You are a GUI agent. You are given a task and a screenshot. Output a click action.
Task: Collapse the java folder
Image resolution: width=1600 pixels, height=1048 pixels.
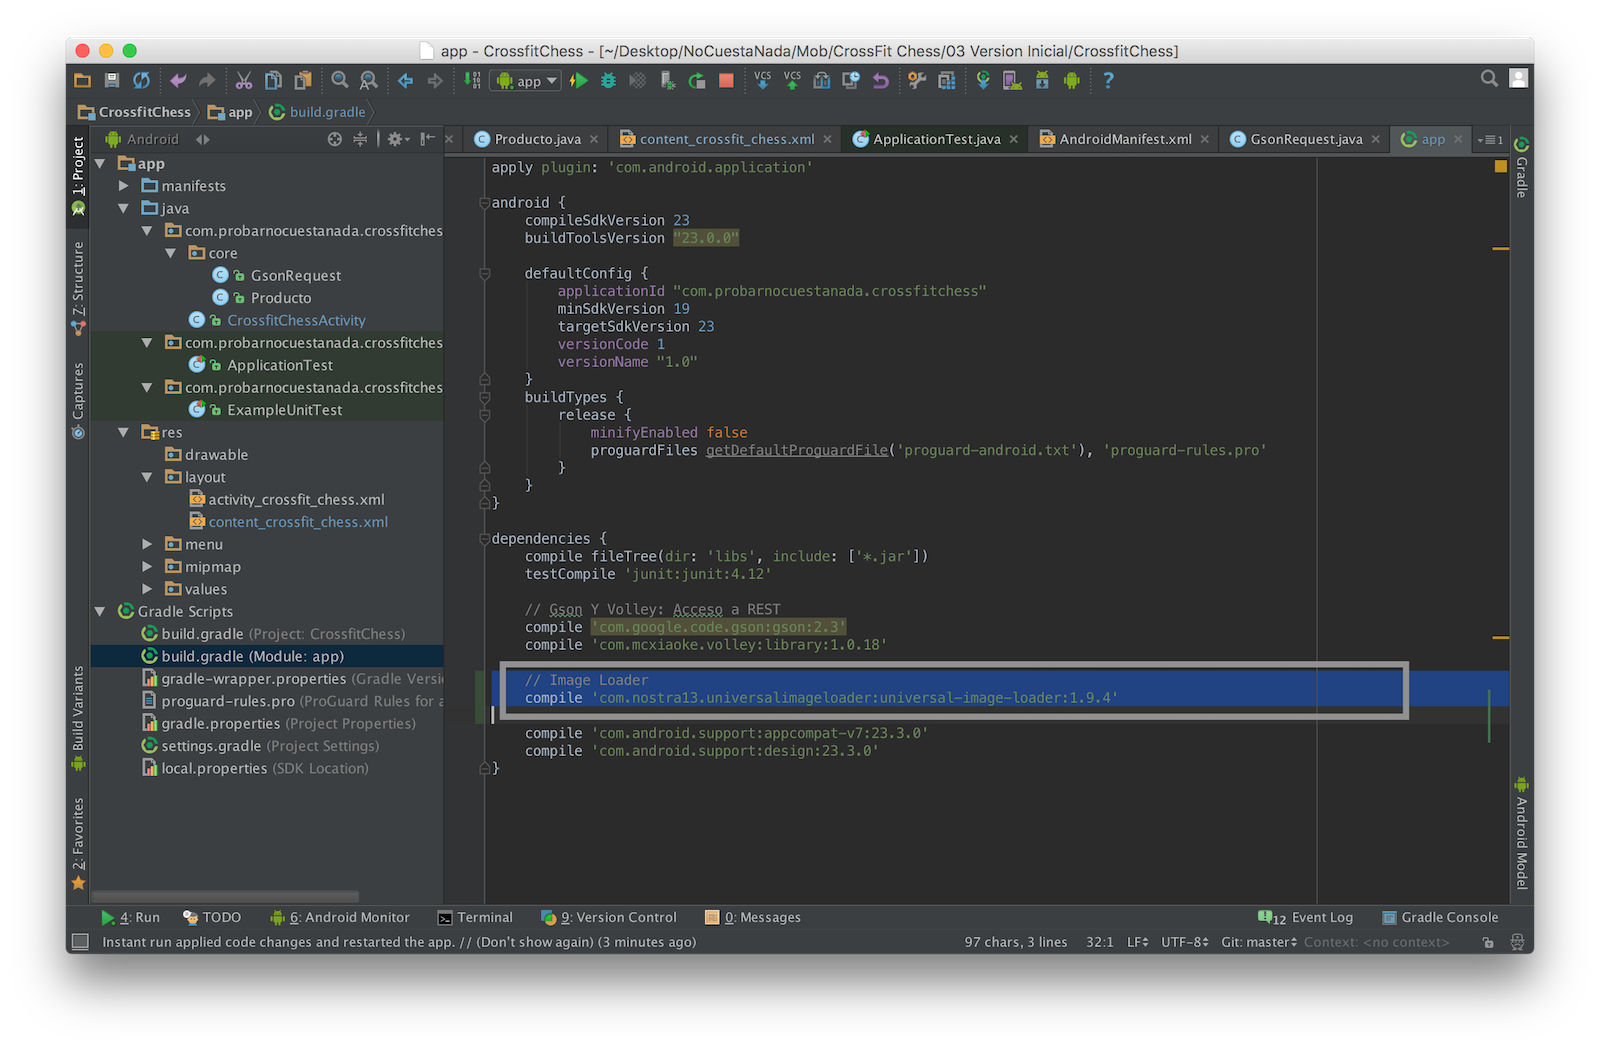pyautogui.click(x=123, y=208)
